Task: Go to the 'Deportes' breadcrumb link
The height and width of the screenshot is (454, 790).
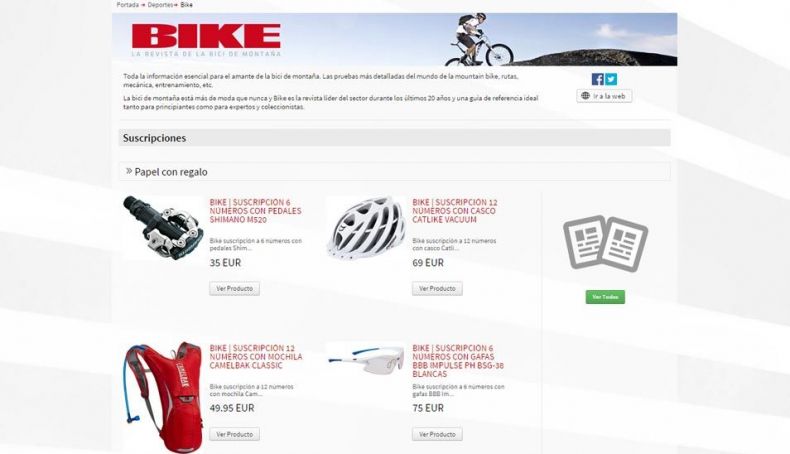Action: coord(160,5)
